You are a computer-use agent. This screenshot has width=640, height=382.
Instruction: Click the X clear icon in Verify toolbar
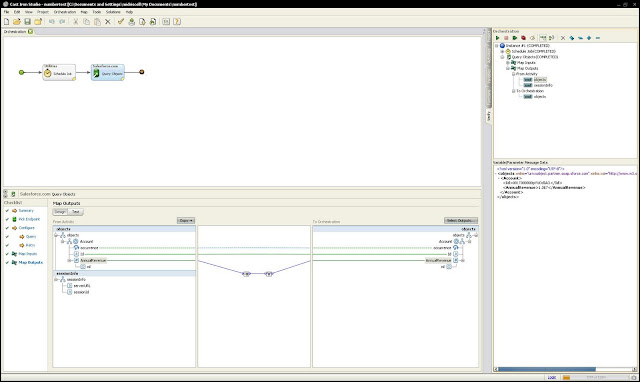[563, 38]
